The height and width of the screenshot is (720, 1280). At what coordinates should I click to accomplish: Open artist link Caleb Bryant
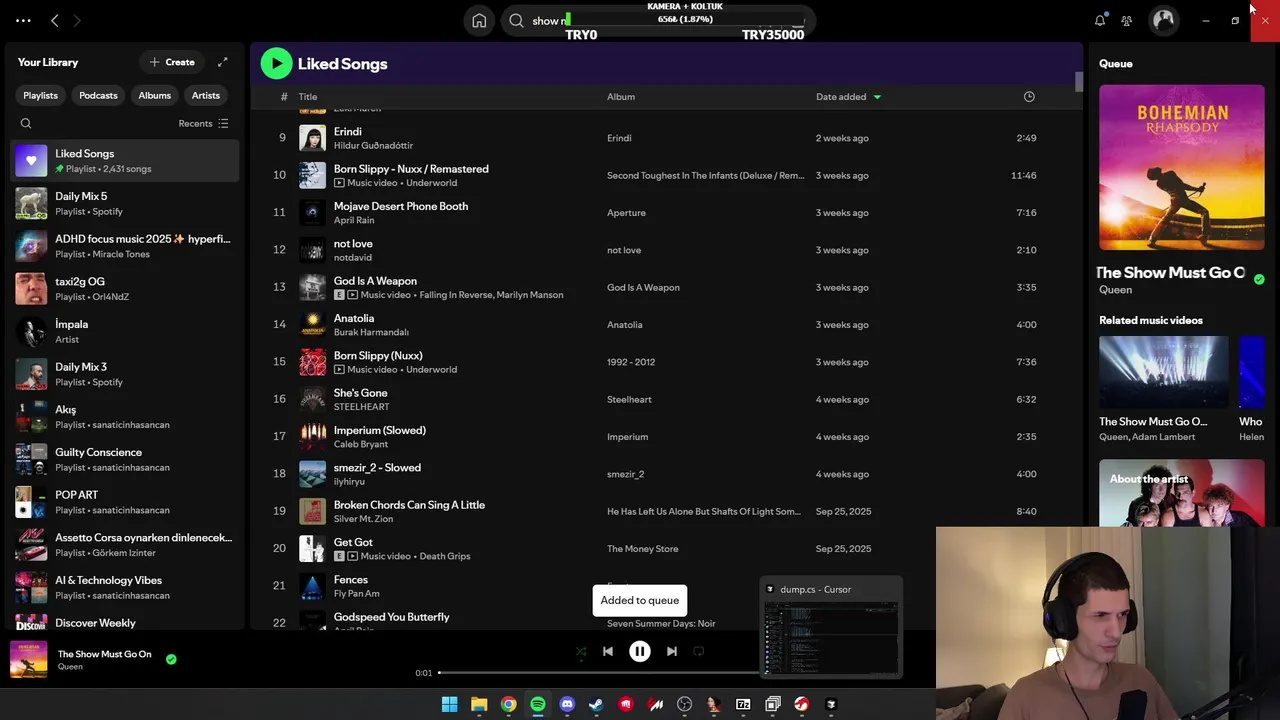(x=360, y=444)
